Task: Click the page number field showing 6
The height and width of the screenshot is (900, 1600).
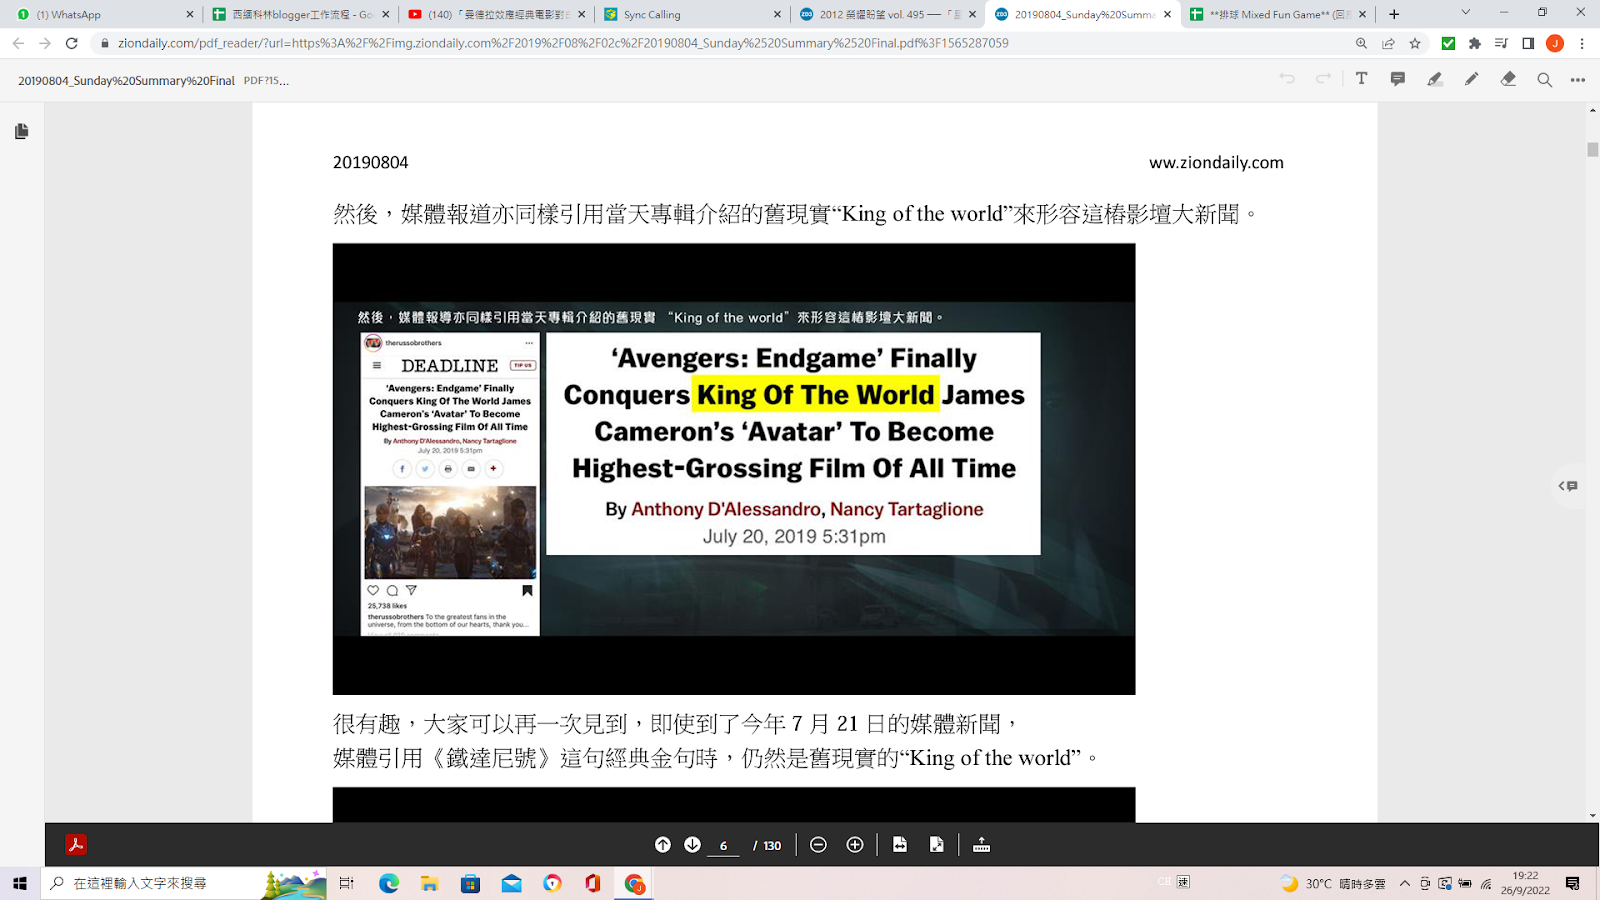Action: (x=723, y=846)
